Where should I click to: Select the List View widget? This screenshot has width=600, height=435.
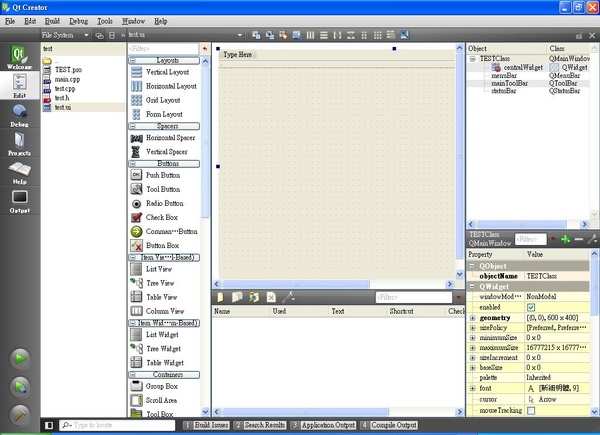click(164, 269)
